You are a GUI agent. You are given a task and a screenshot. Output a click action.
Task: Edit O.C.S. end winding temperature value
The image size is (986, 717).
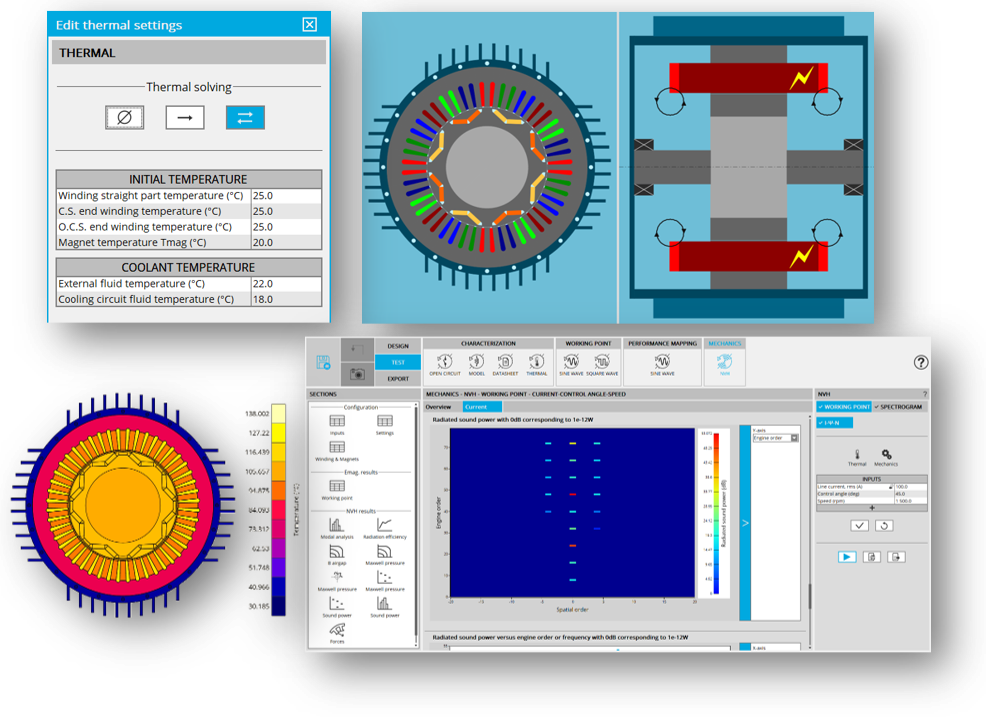tap(286, 227)
